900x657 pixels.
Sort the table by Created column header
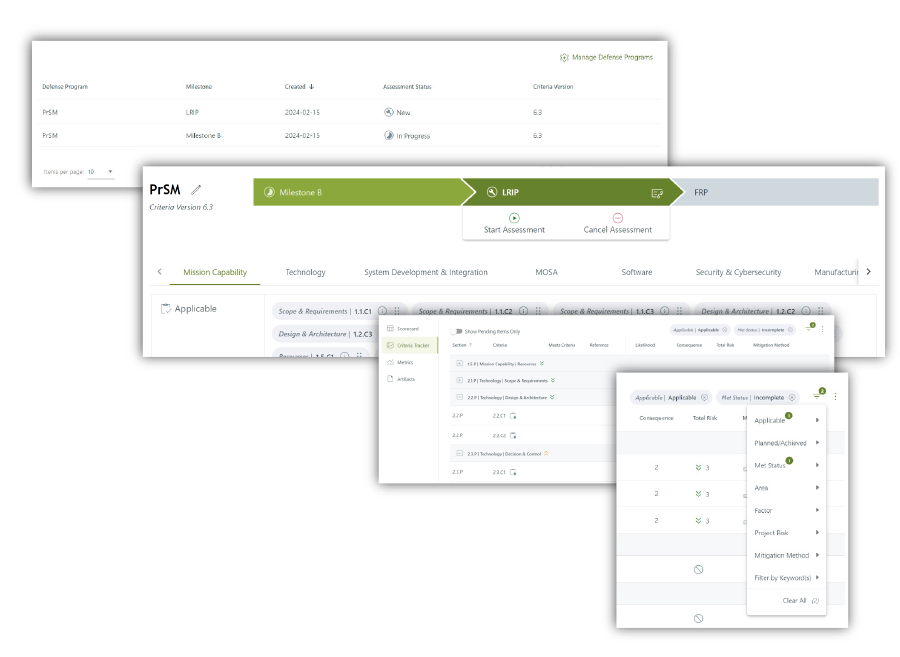(299, 87)
